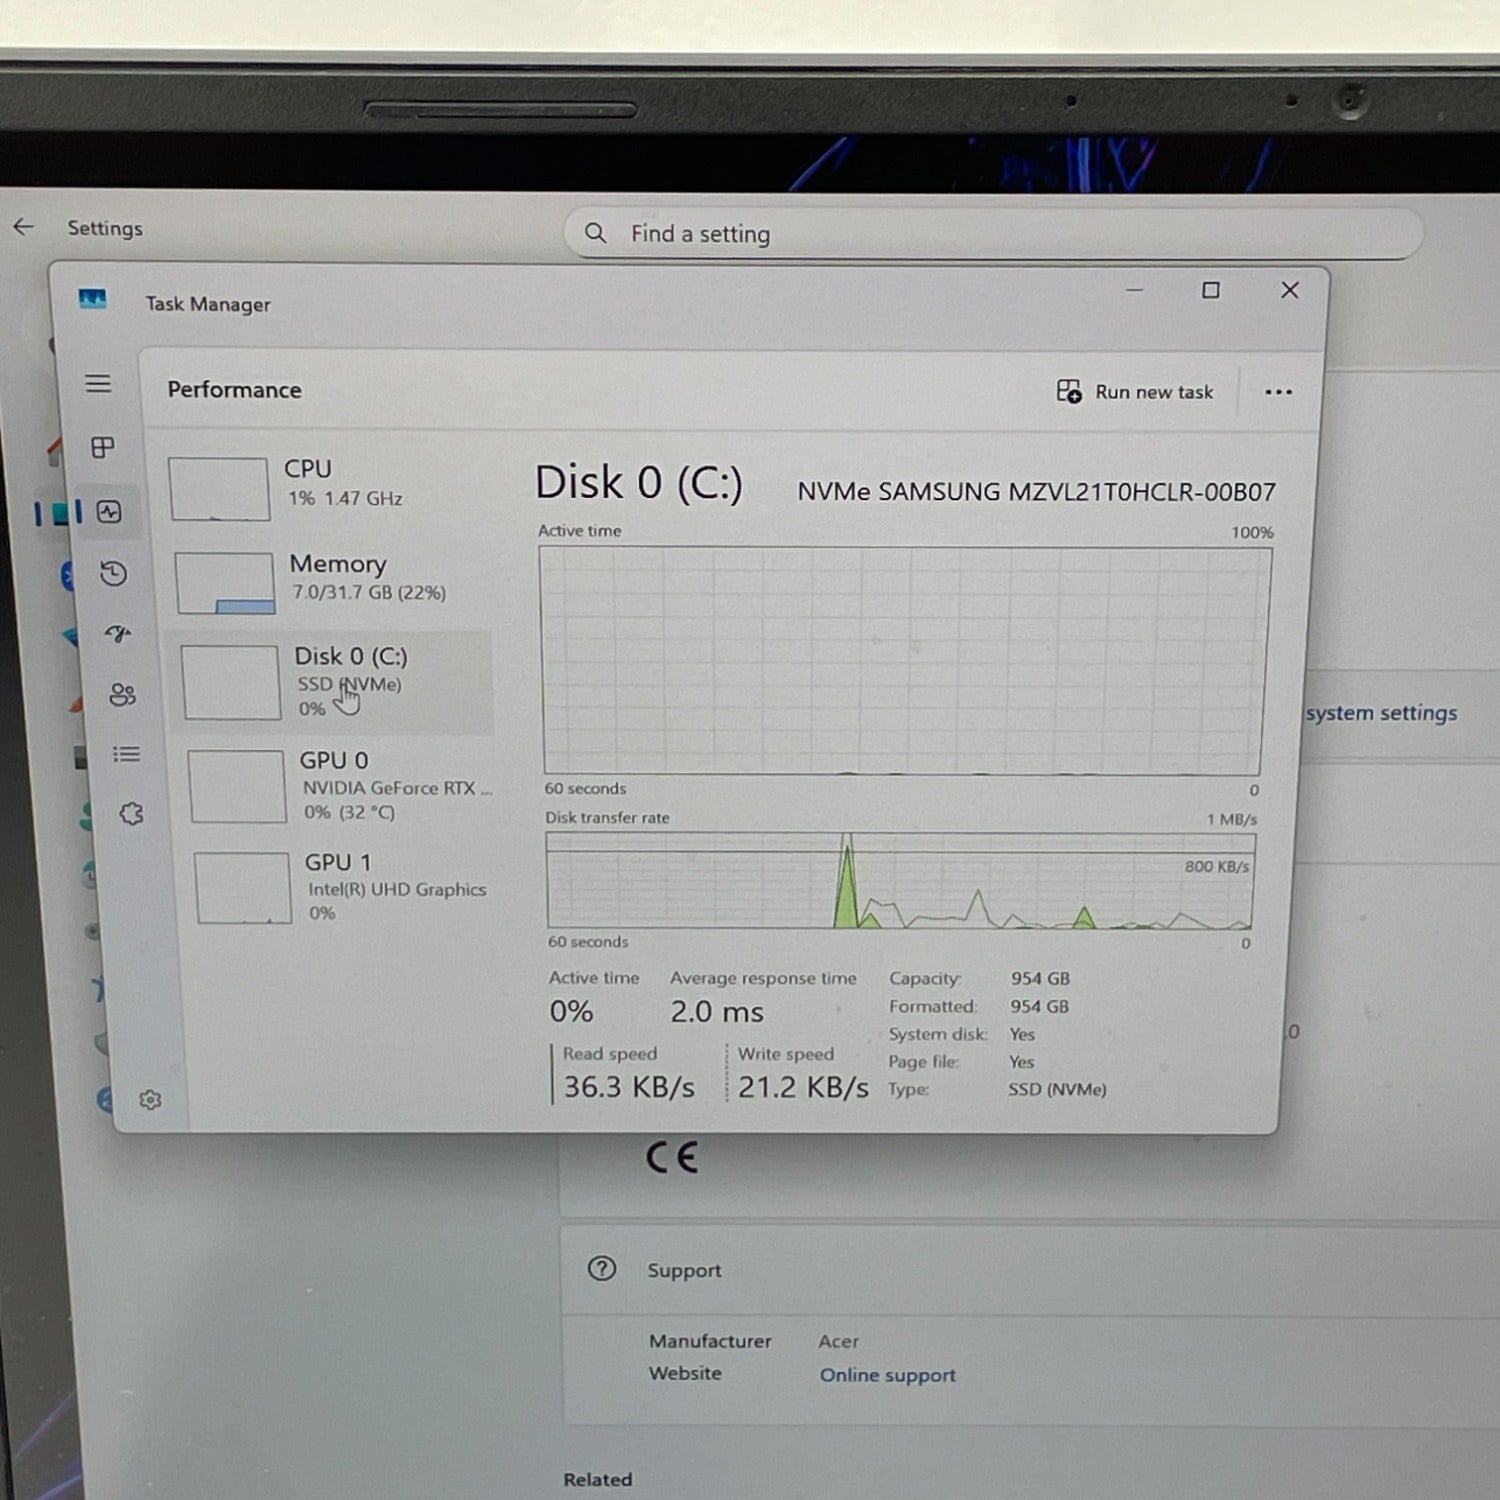The height and width of the screenshot is (1500, 1500).
Task: Select the Performance page icon in sidebar
Action: click(x=108, y=512)
